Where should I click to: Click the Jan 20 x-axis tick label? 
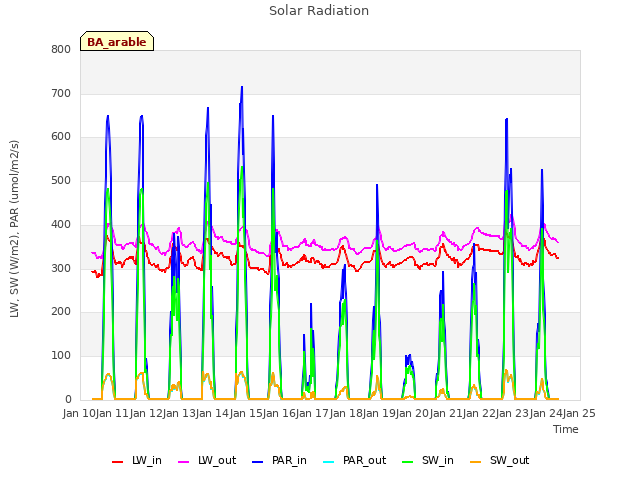[x=413, y=413]
